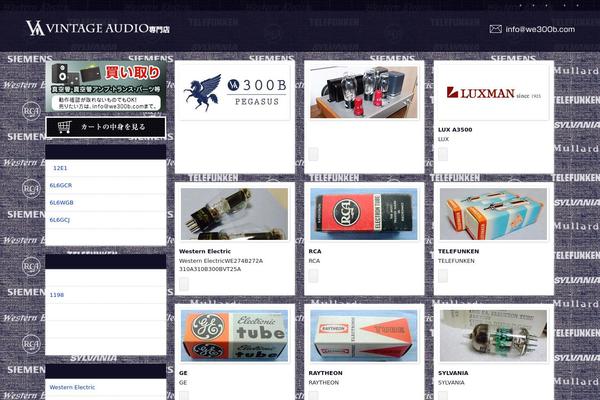Open the Western Electric sidebar link

click(x=72, y=387)
